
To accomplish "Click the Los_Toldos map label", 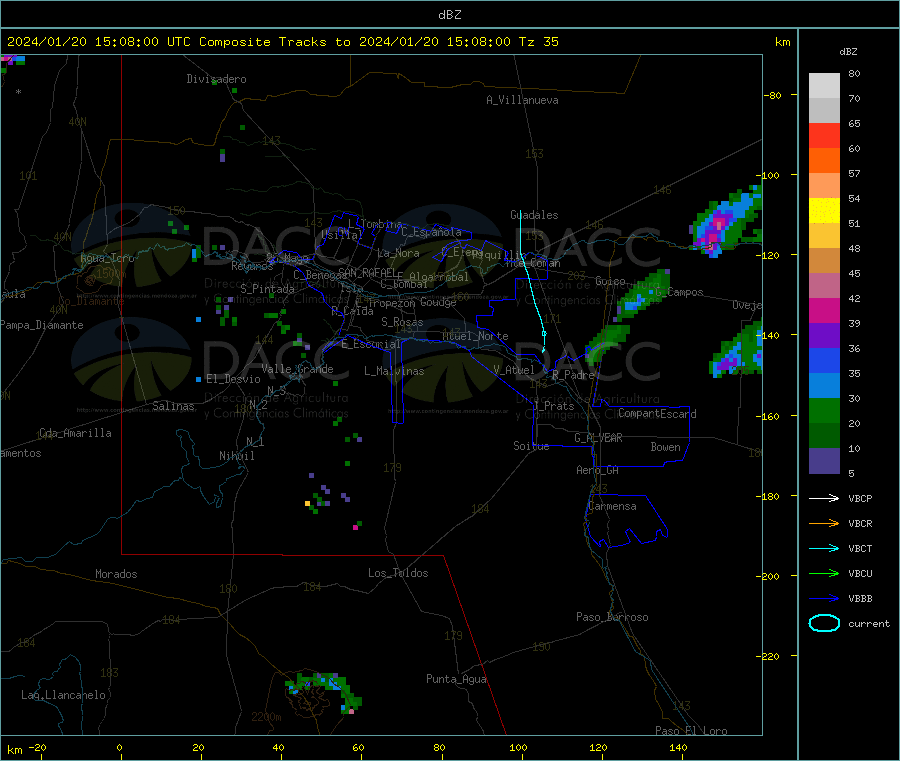I will 398,573.
